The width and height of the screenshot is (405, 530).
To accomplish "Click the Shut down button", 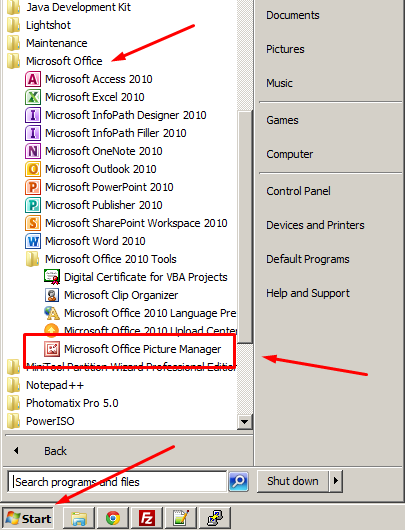I will click(x=293, y=481).
